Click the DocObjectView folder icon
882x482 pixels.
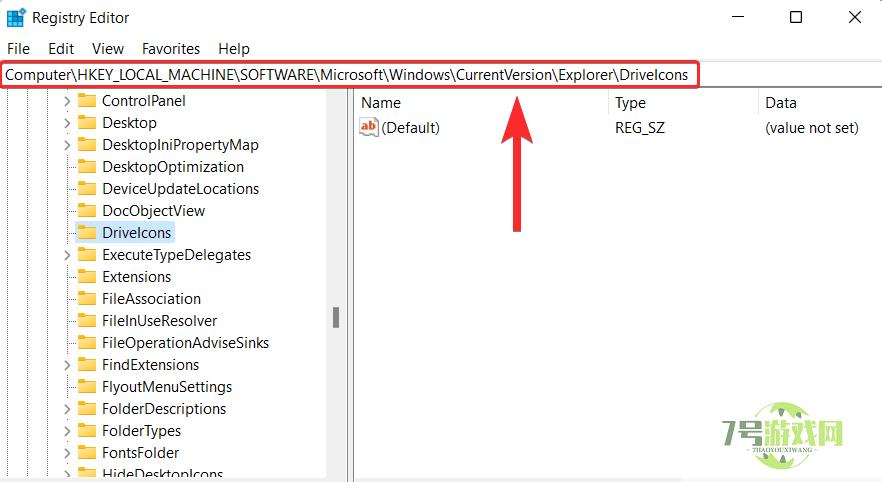pos(87,210)
